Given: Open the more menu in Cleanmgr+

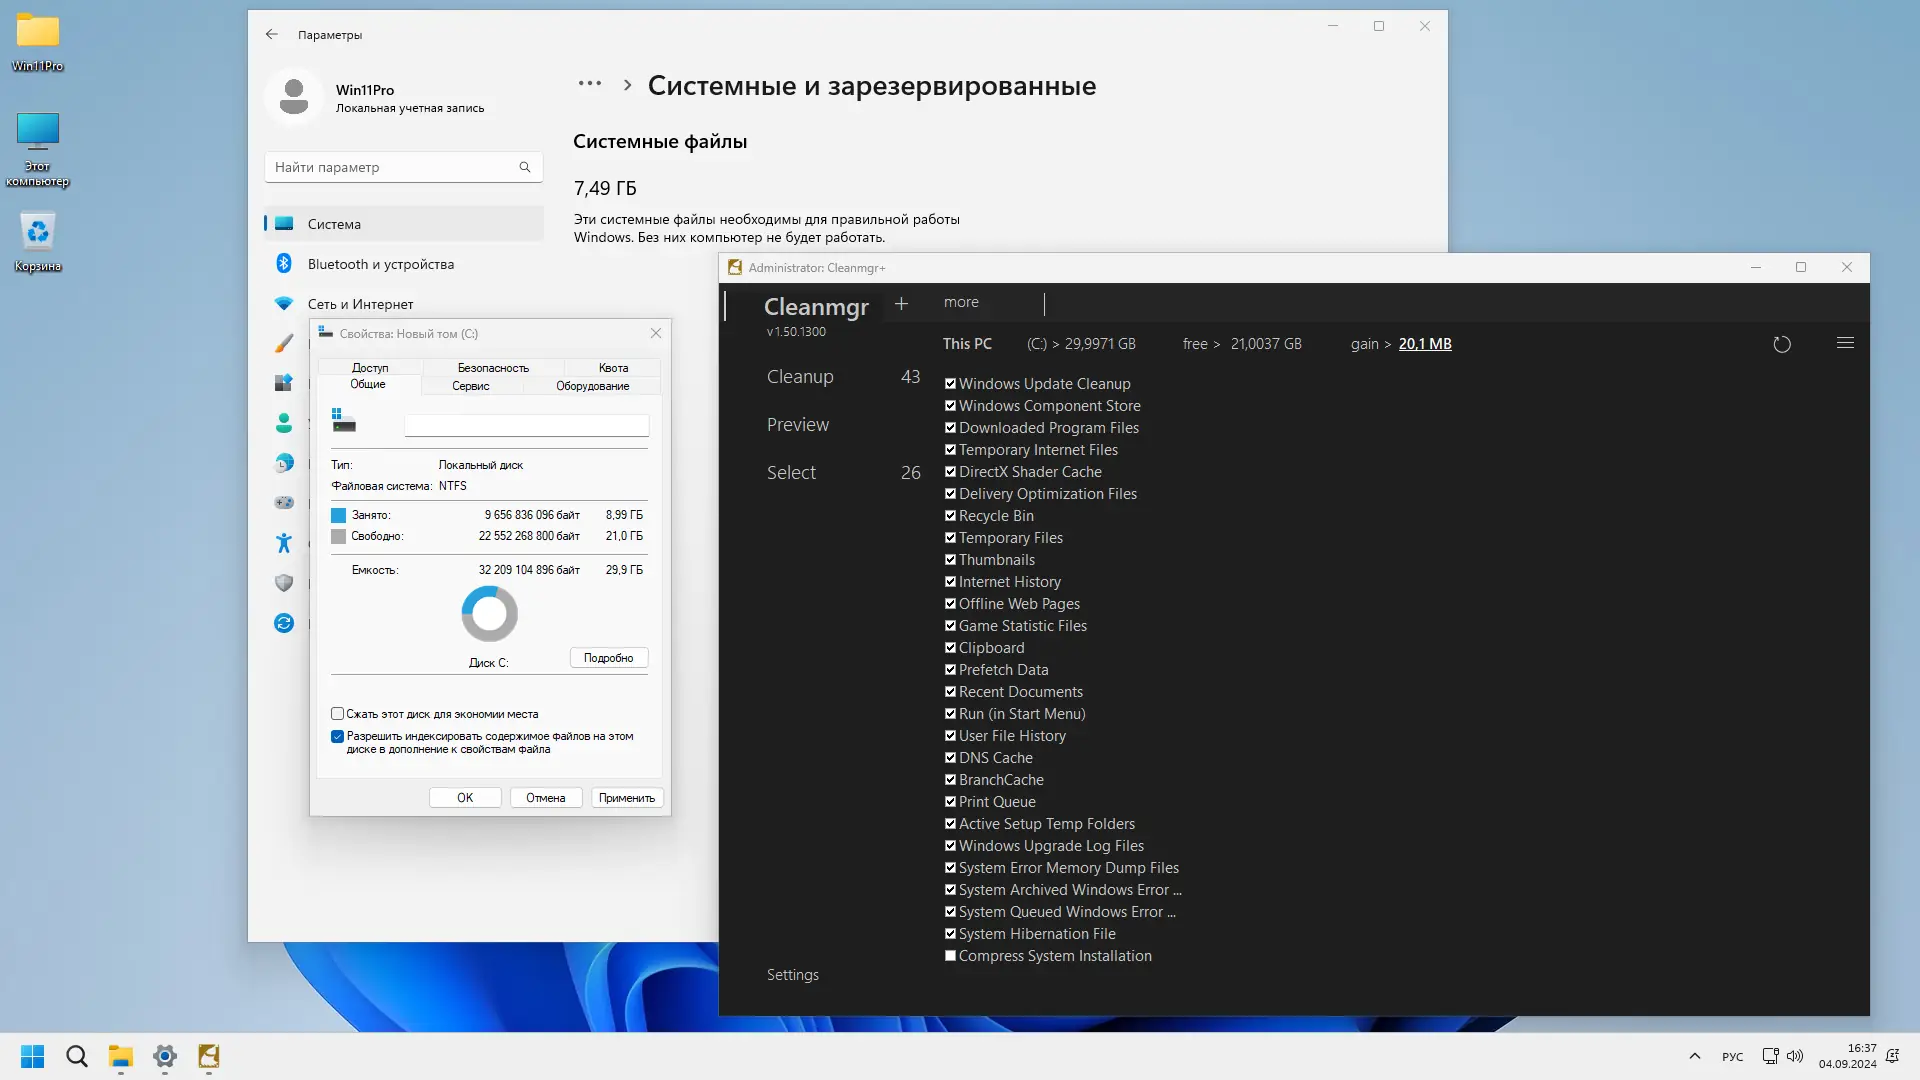Looking at the screenshot, I should [x=960, y=302].
